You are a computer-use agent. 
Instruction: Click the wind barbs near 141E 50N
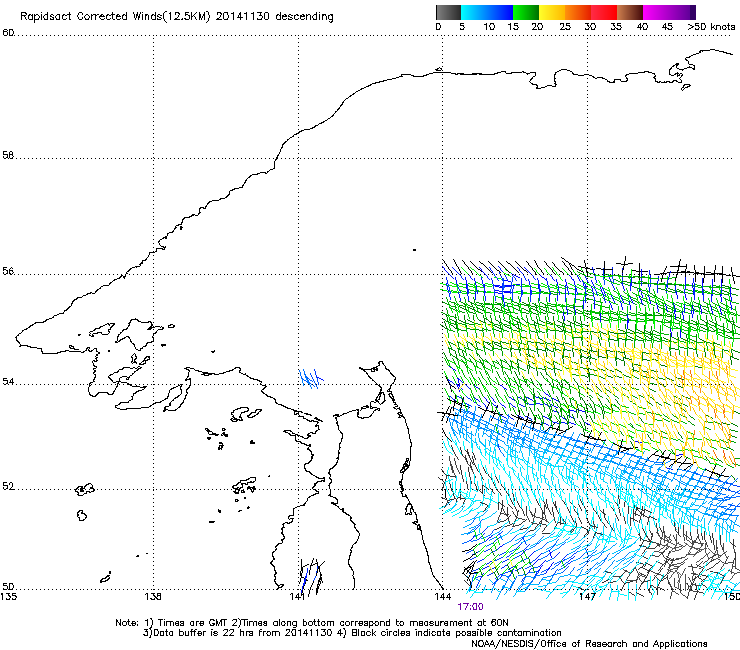[311, 576]
